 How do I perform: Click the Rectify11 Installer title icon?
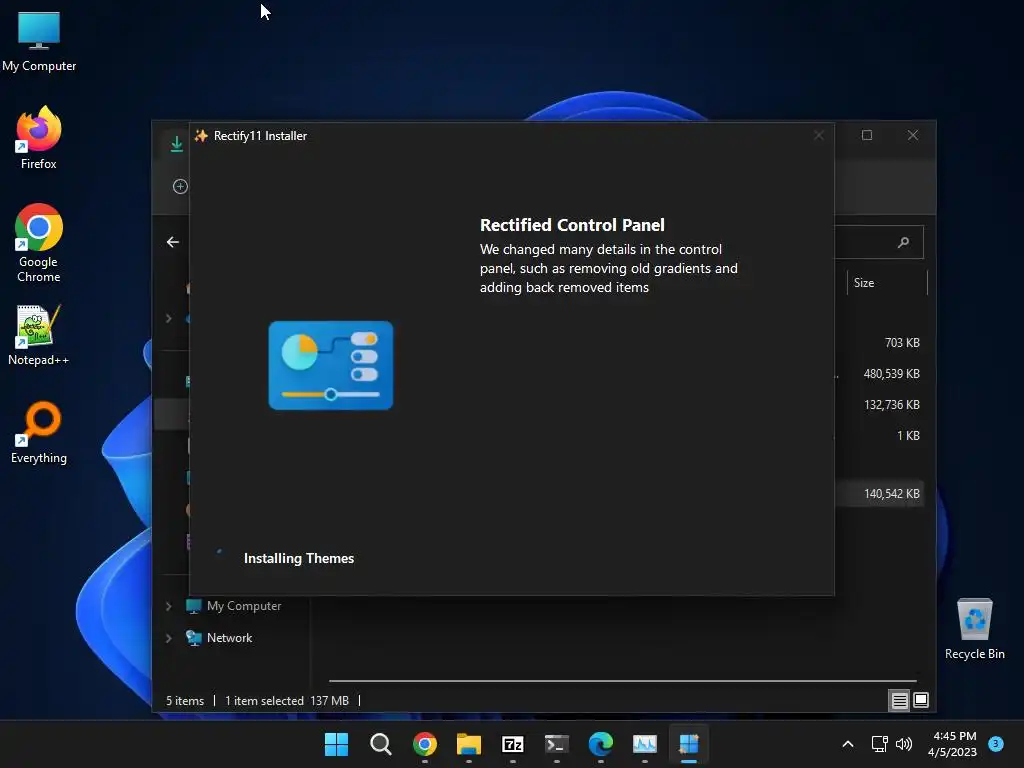click(201, 136)
